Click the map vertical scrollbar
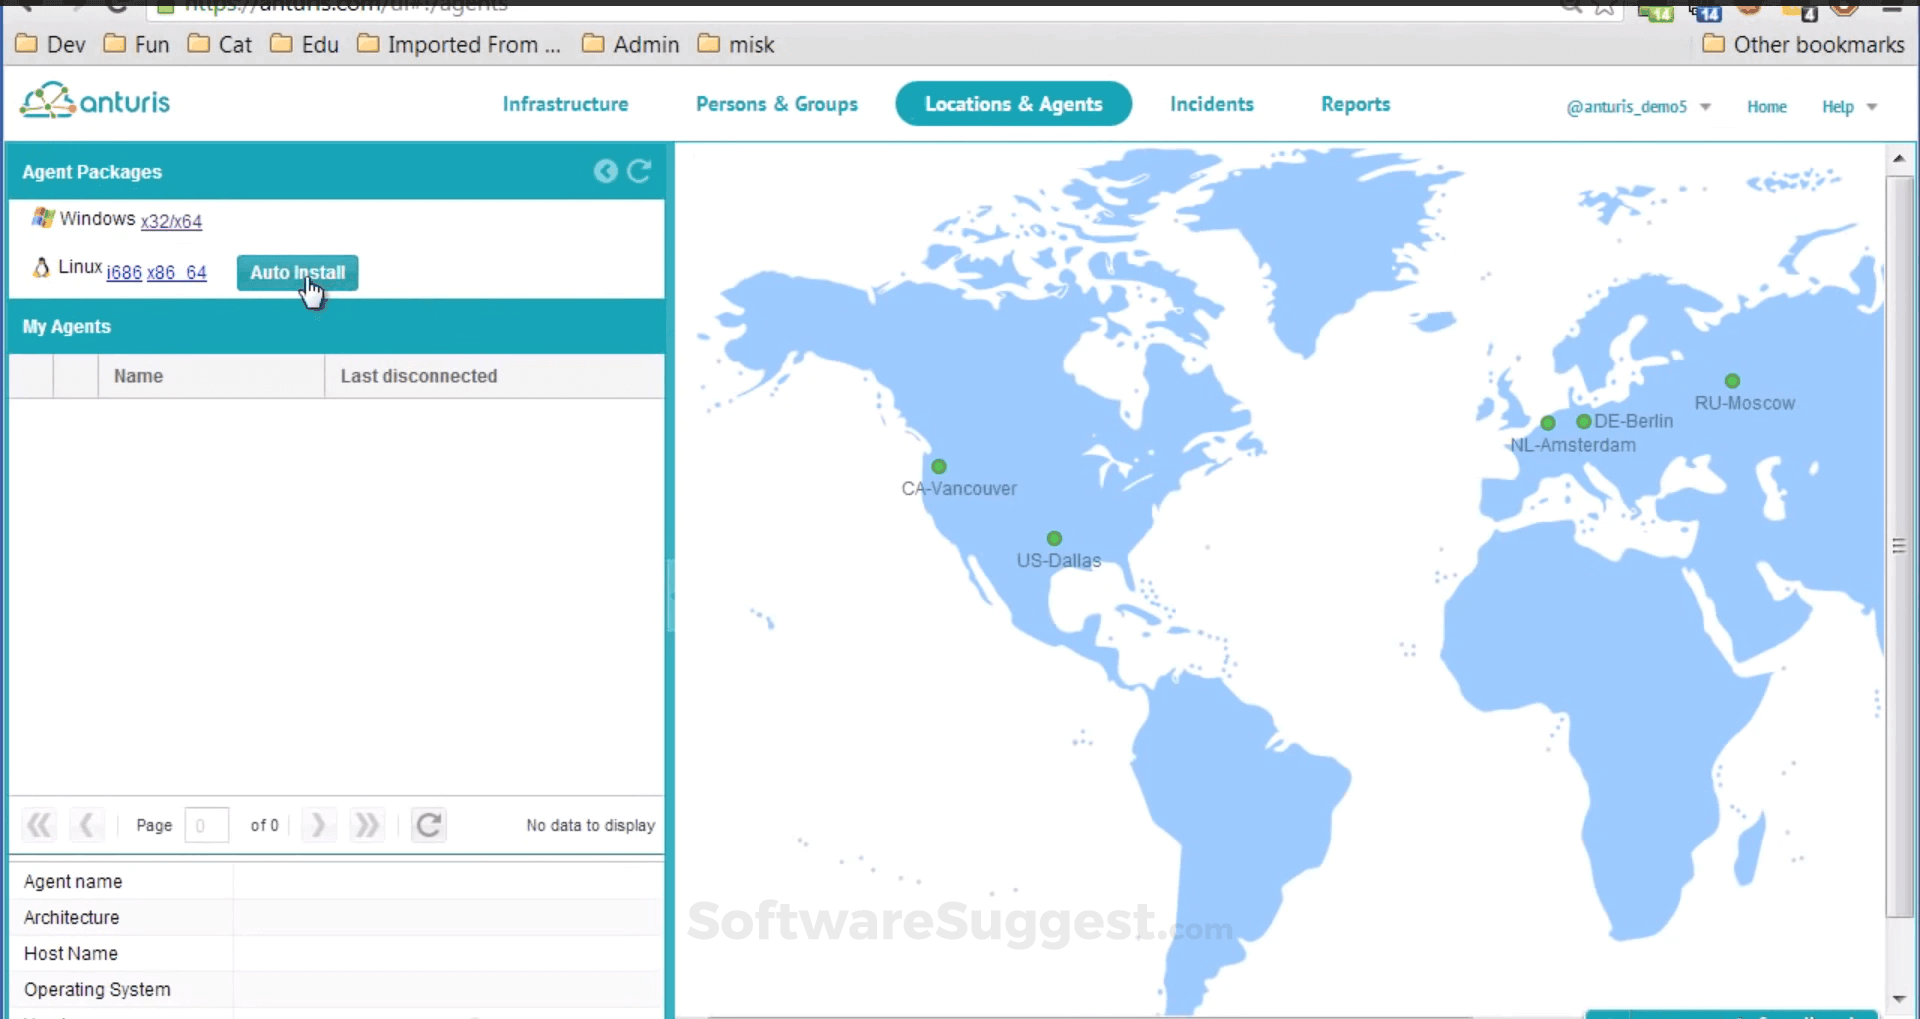Image resolution: width=1920 pixels, height=1019 pixels. [x=1898, y=547]
